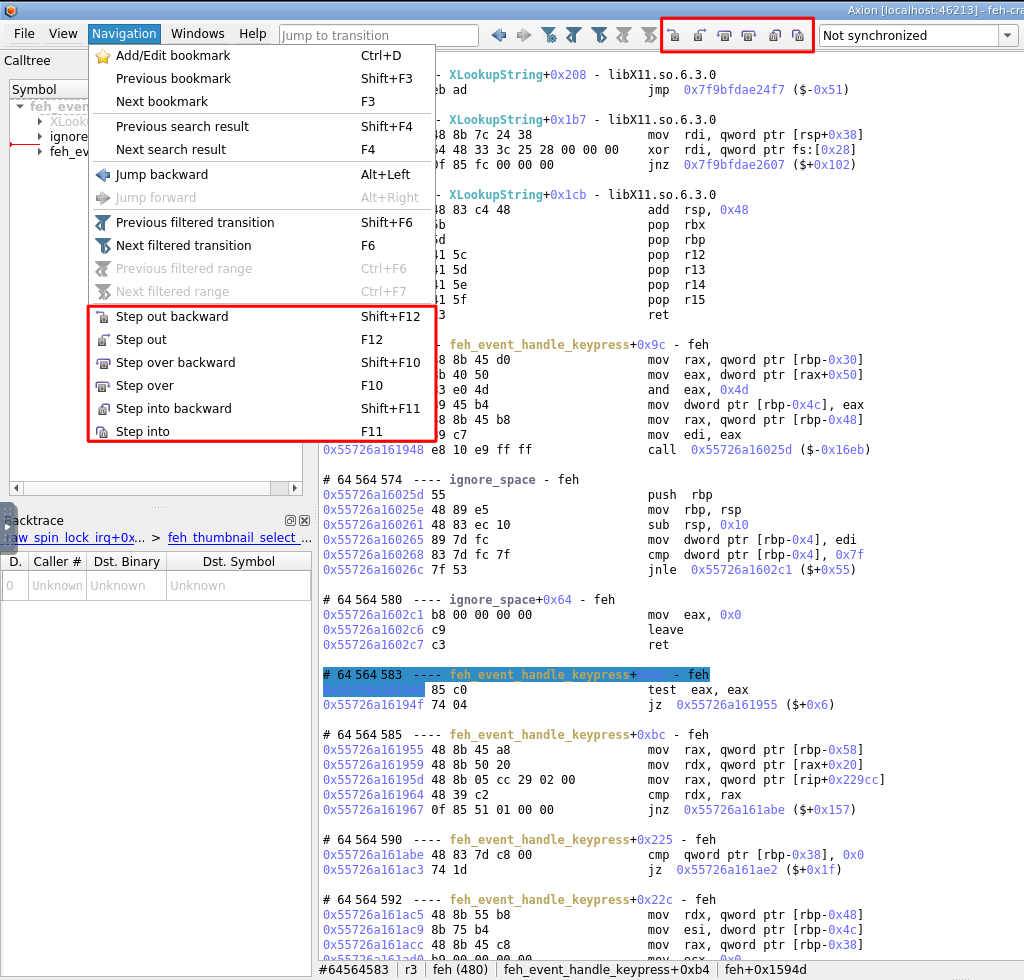
Task: Select the Previous filtered transition funnel icon
Action: tap(573, 34)
